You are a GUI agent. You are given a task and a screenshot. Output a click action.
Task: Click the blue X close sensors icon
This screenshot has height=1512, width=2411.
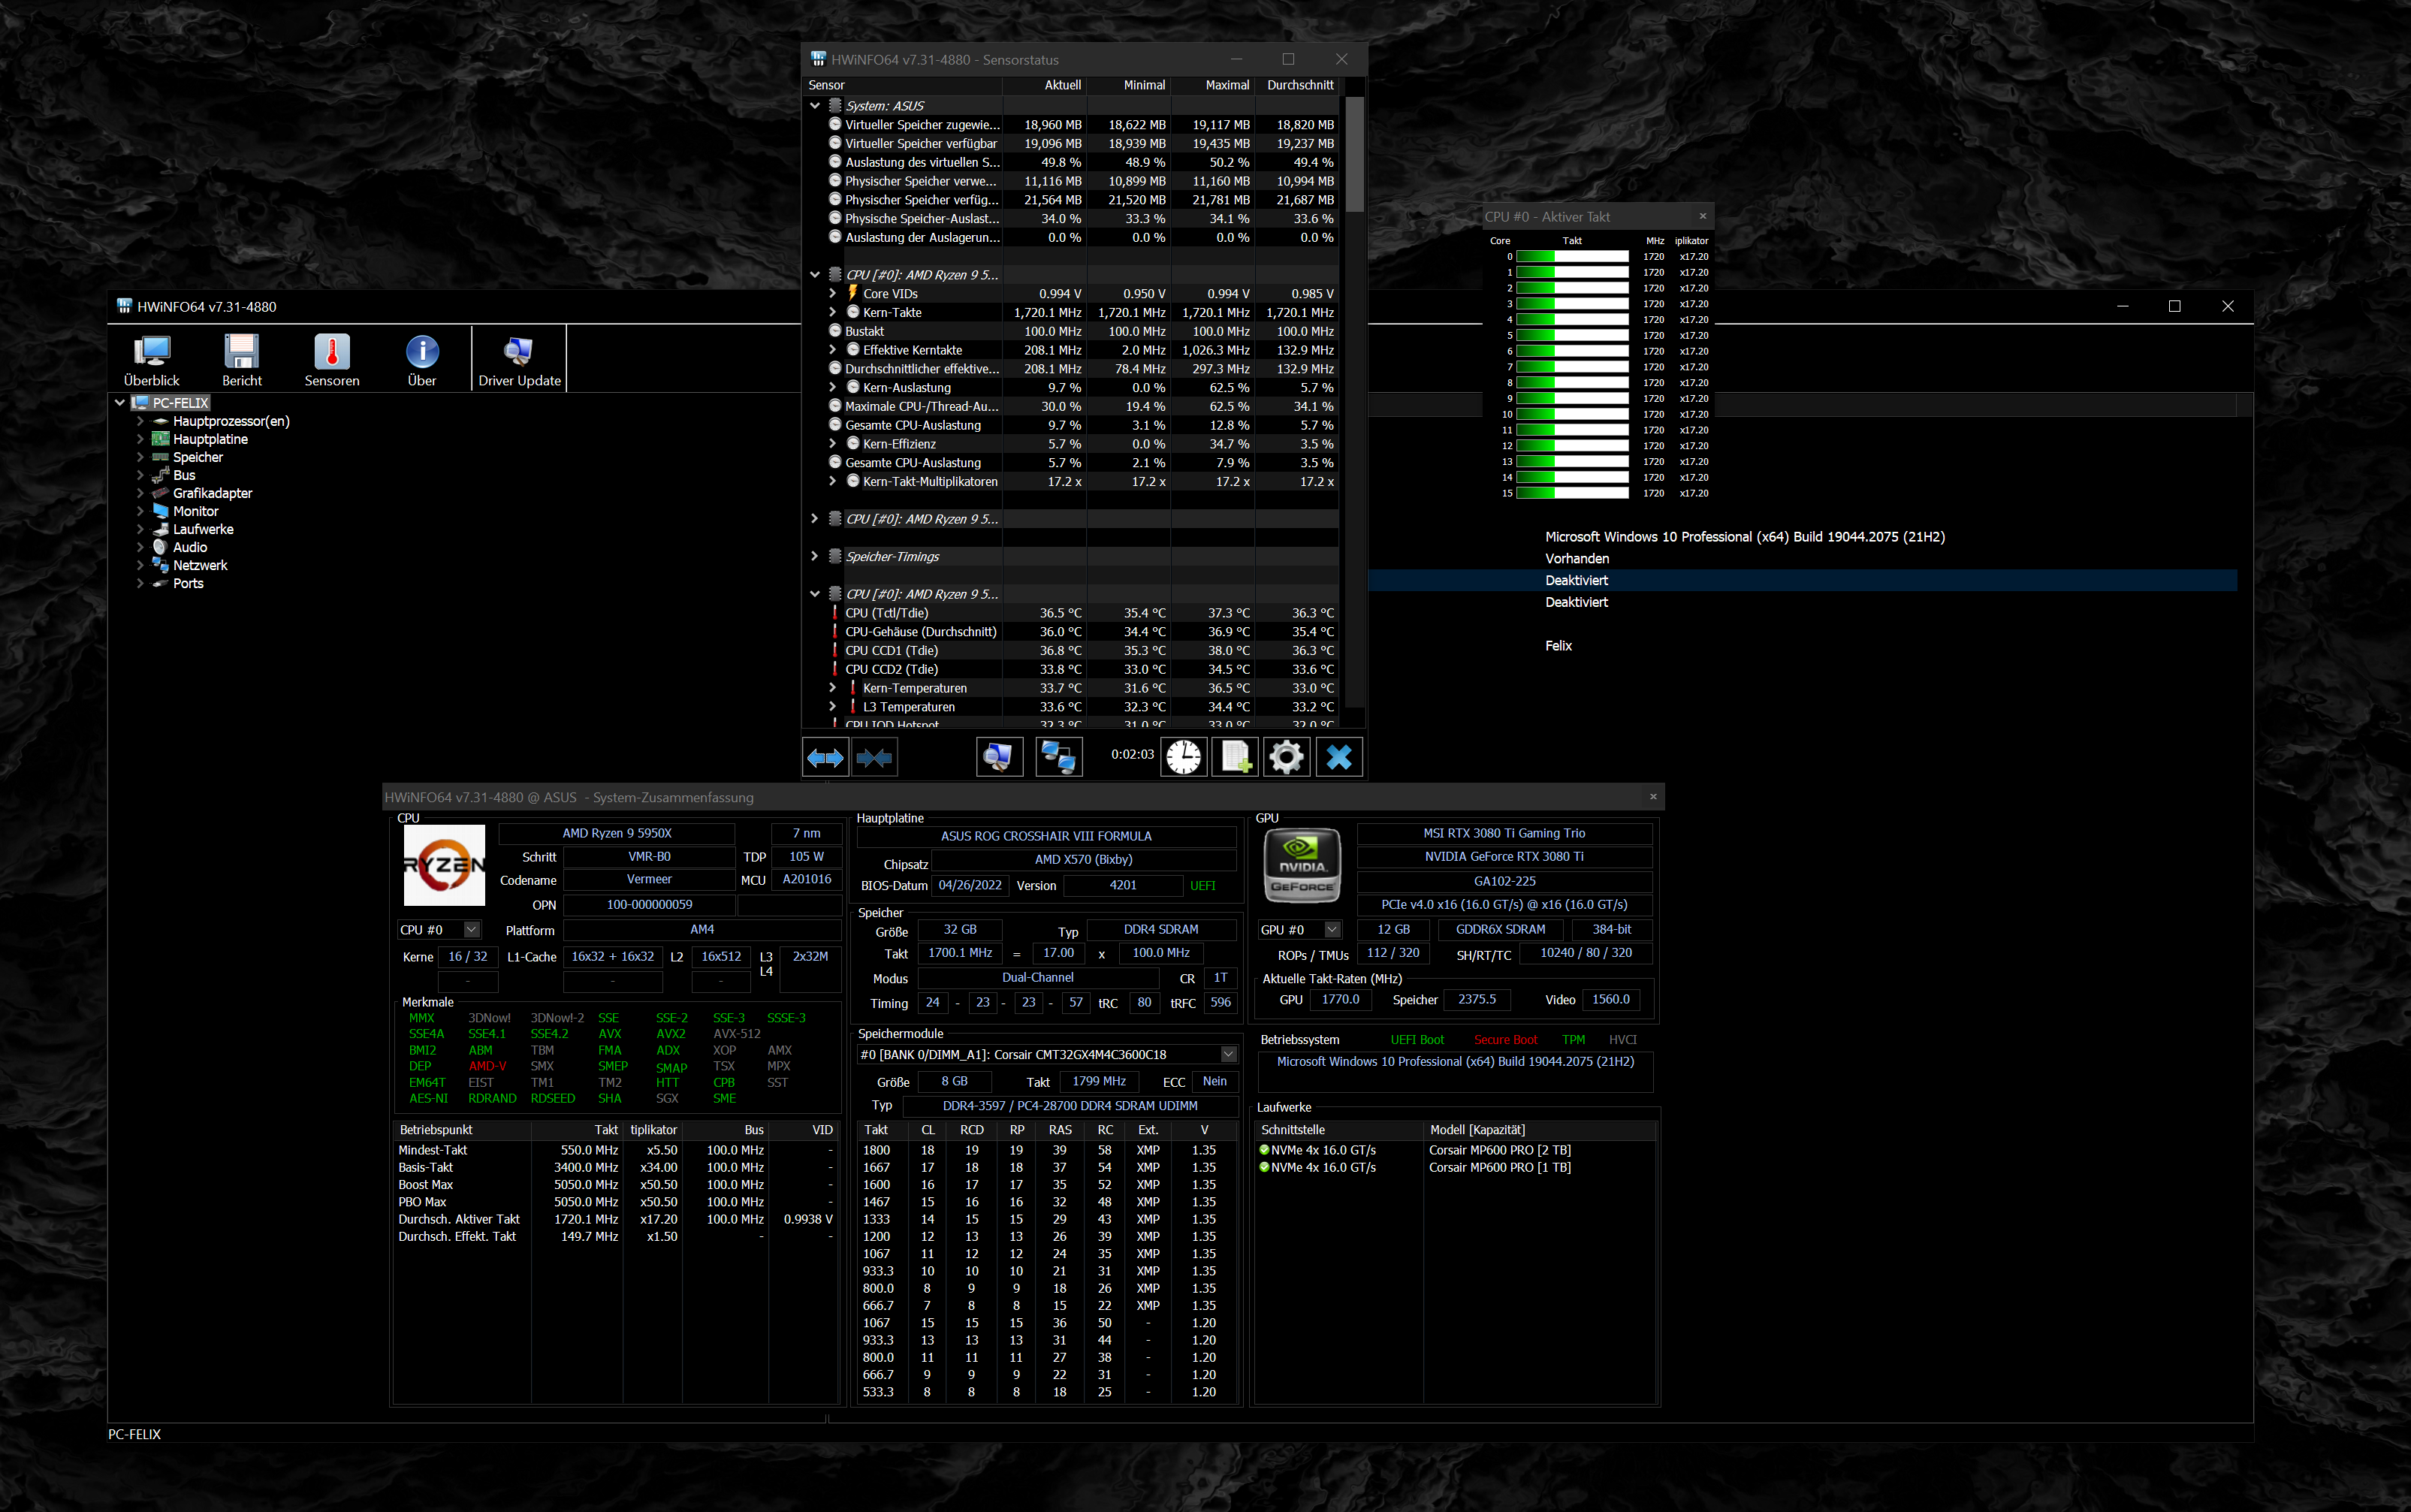pos(1339,758)
